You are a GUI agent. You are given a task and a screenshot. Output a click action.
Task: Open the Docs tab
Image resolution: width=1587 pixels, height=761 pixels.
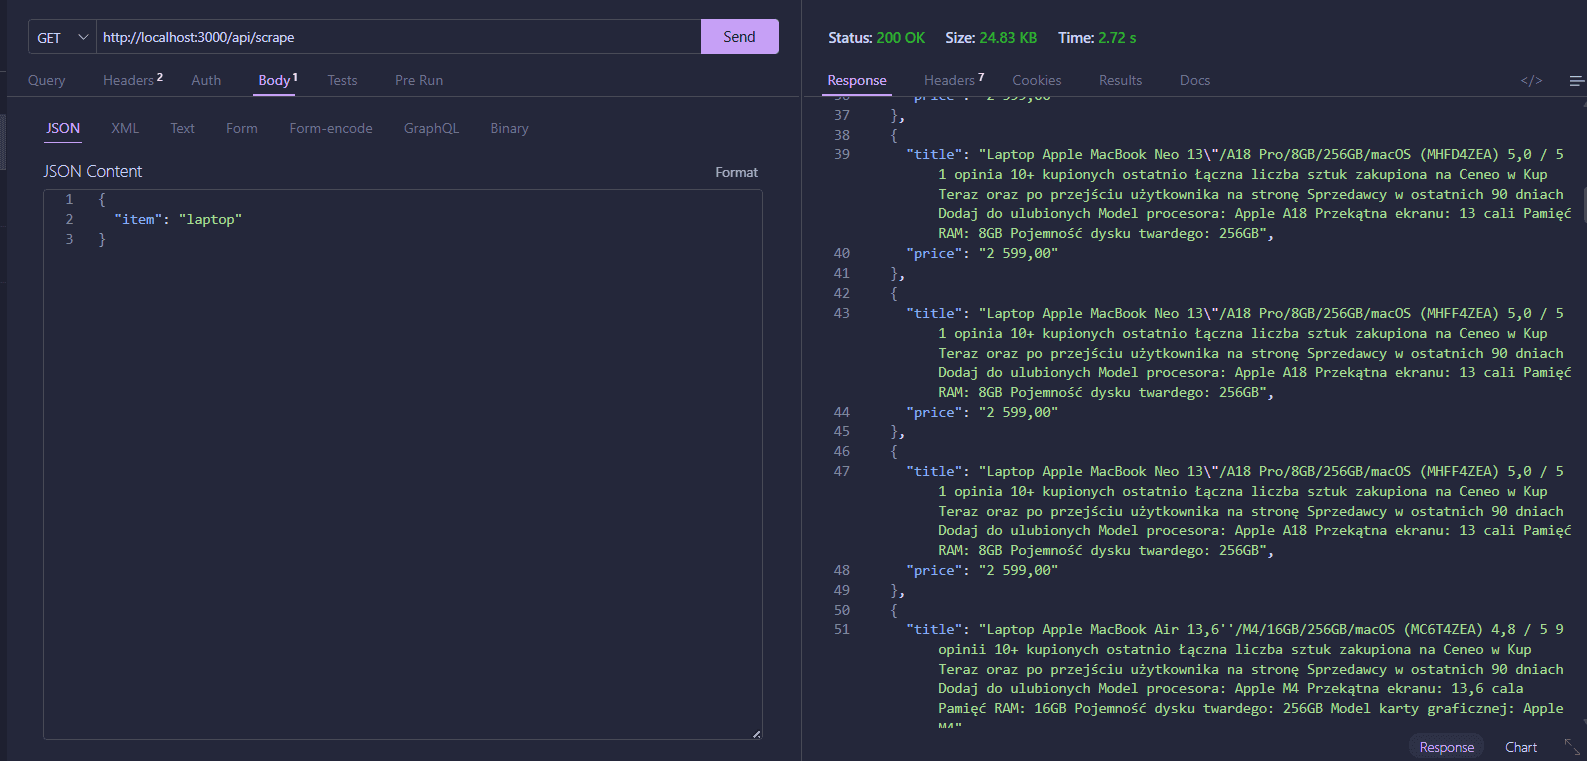pos(1194,80)
